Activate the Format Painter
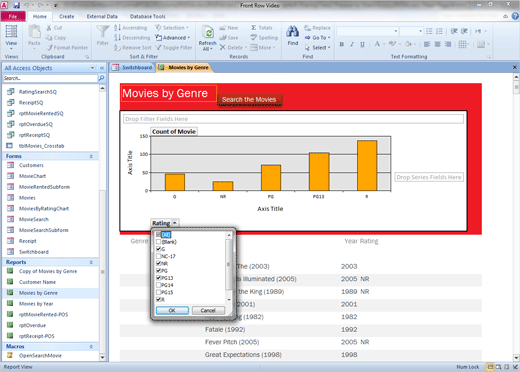 [67, 48]
